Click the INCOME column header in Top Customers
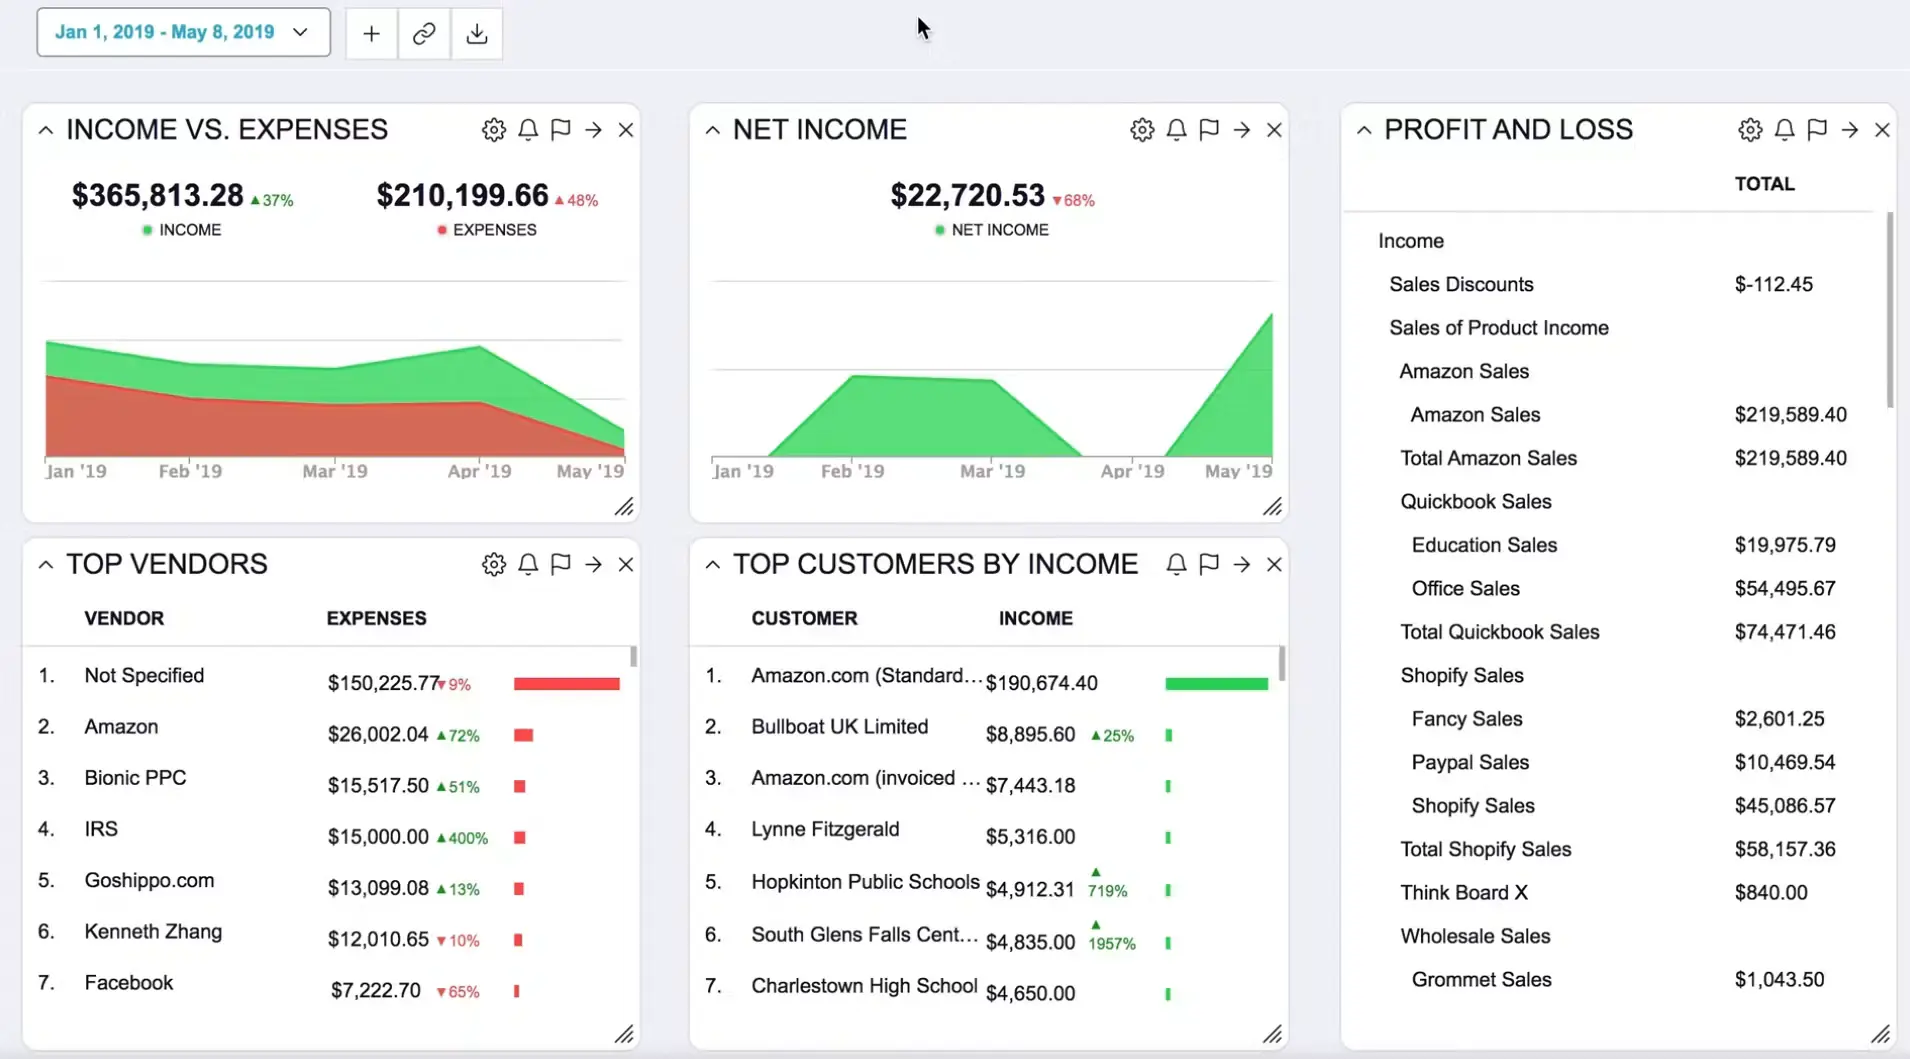1910x1059 pixels. tap(1035, 618)
